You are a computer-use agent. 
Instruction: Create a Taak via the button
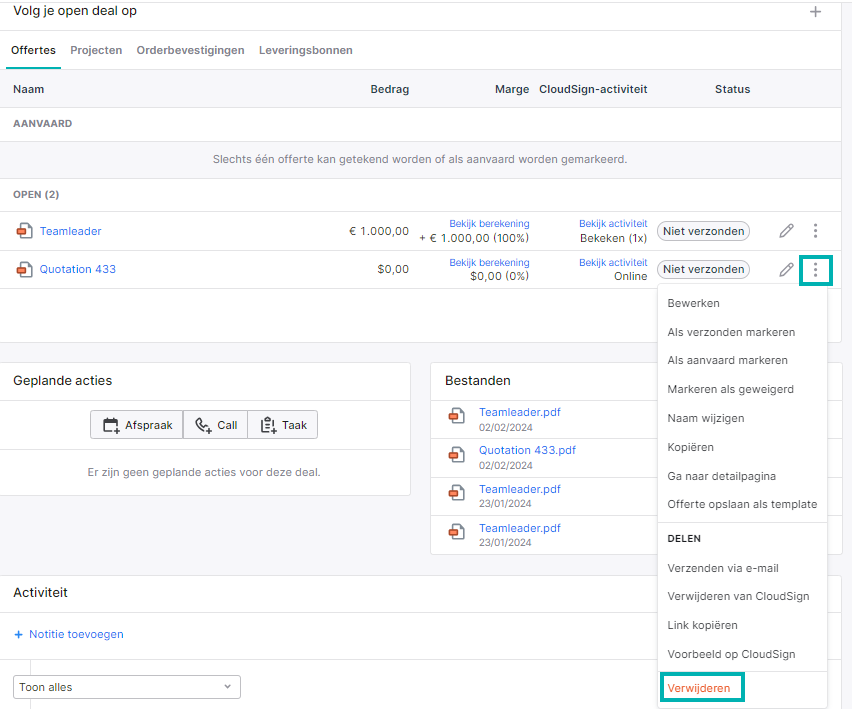[283, 425]
